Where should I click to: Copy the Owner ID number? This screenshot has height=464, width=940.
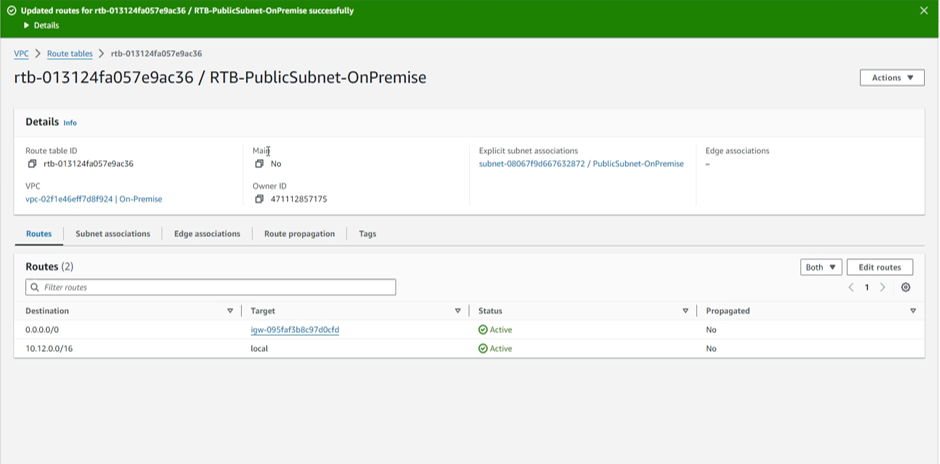point(259,199)
